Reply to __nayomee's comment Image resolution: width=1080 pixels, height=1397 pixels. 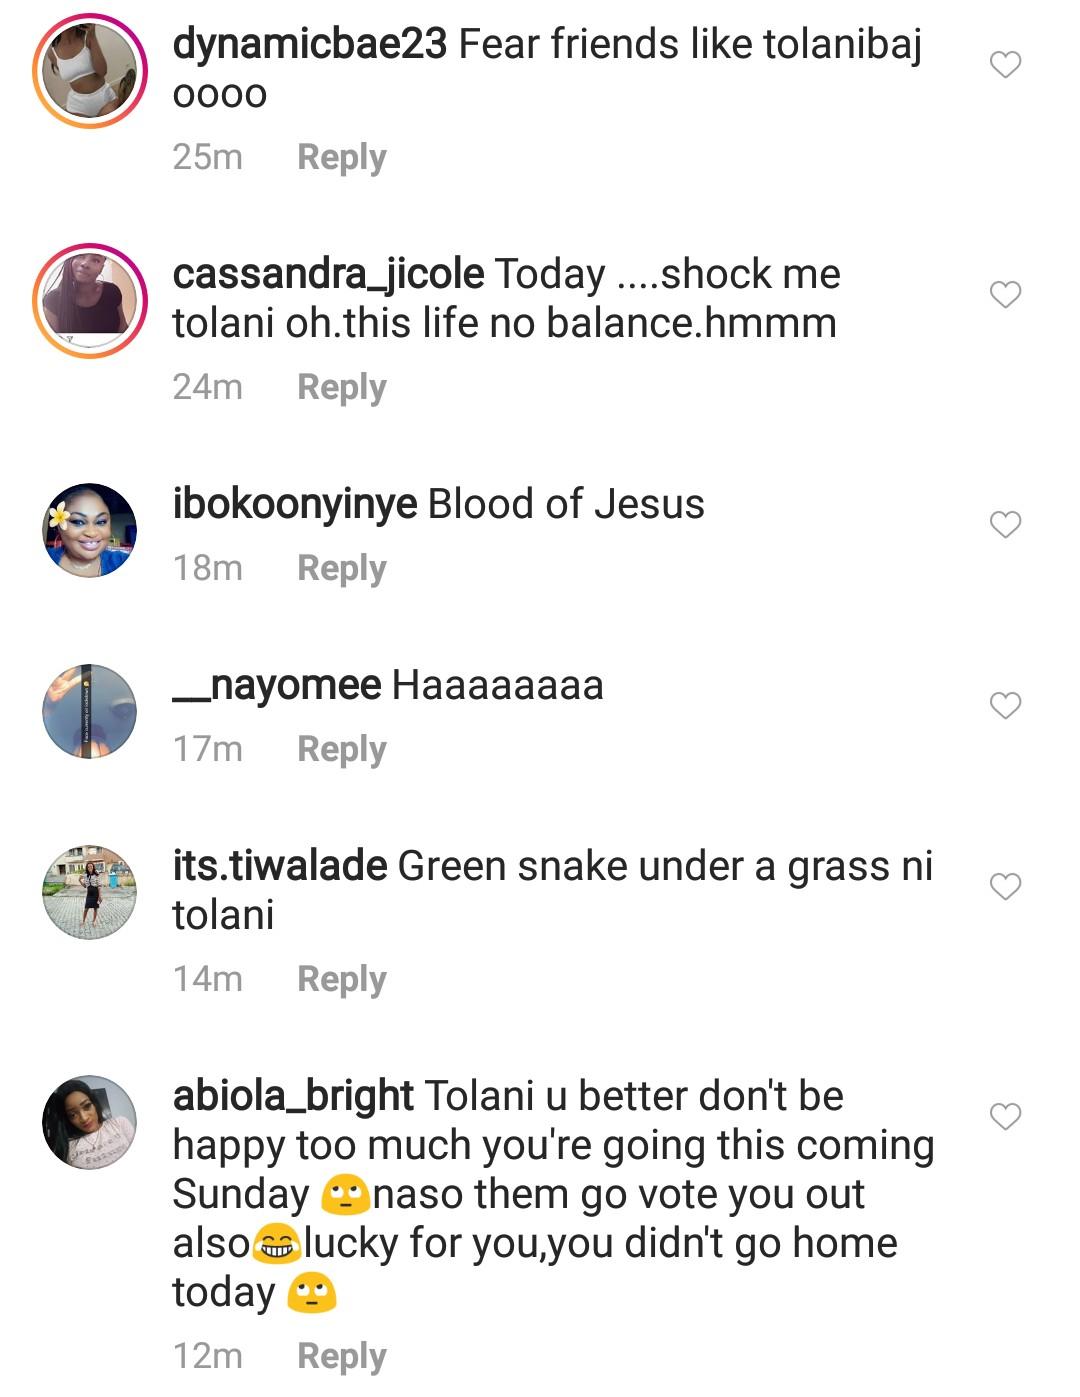click(341, 749)
